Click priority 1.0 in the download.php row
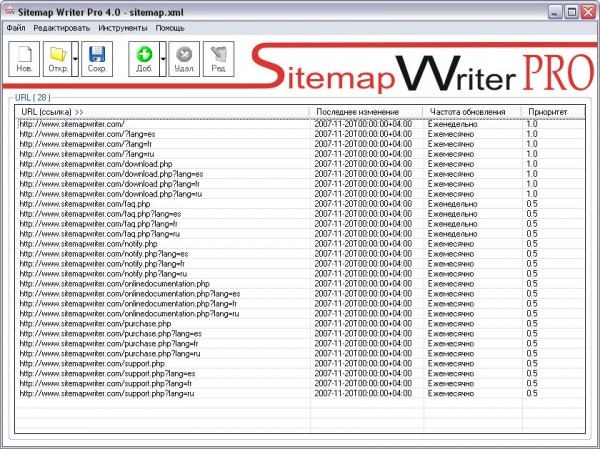Viewport: 600px width, 449px height. (x=532, y=164)
